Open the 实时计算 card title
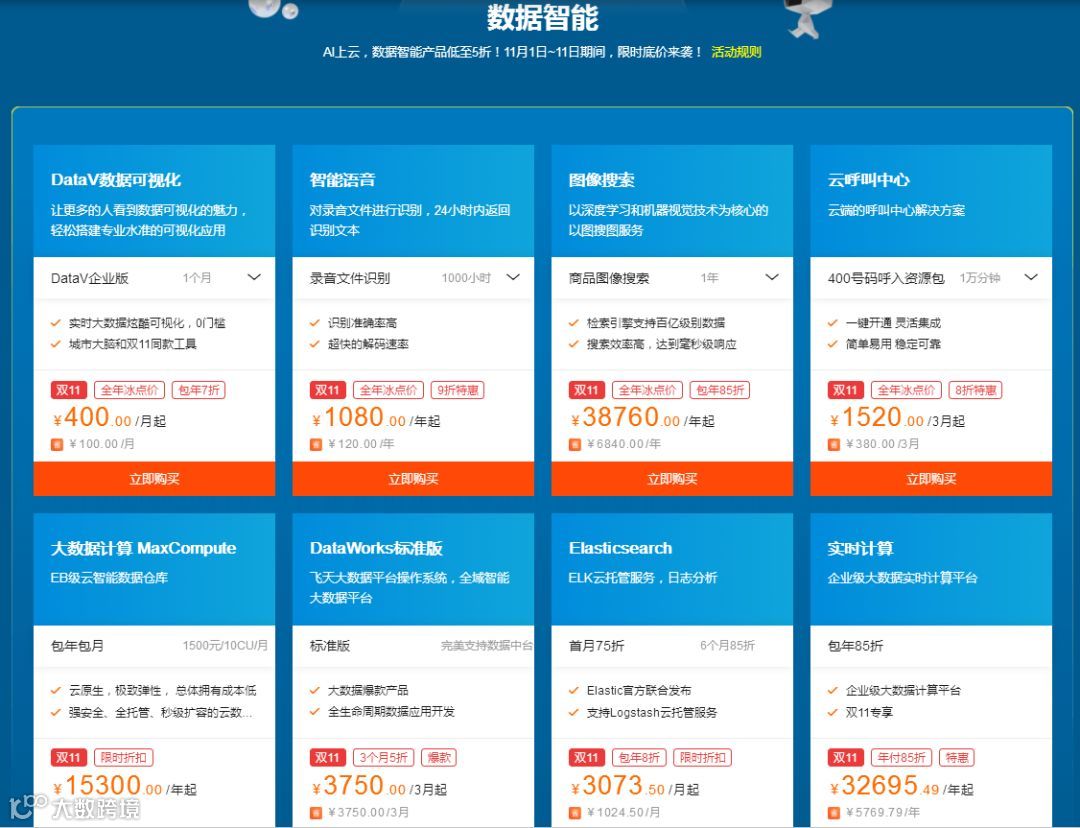This screenshot has height=828, width=1080. 860,548
